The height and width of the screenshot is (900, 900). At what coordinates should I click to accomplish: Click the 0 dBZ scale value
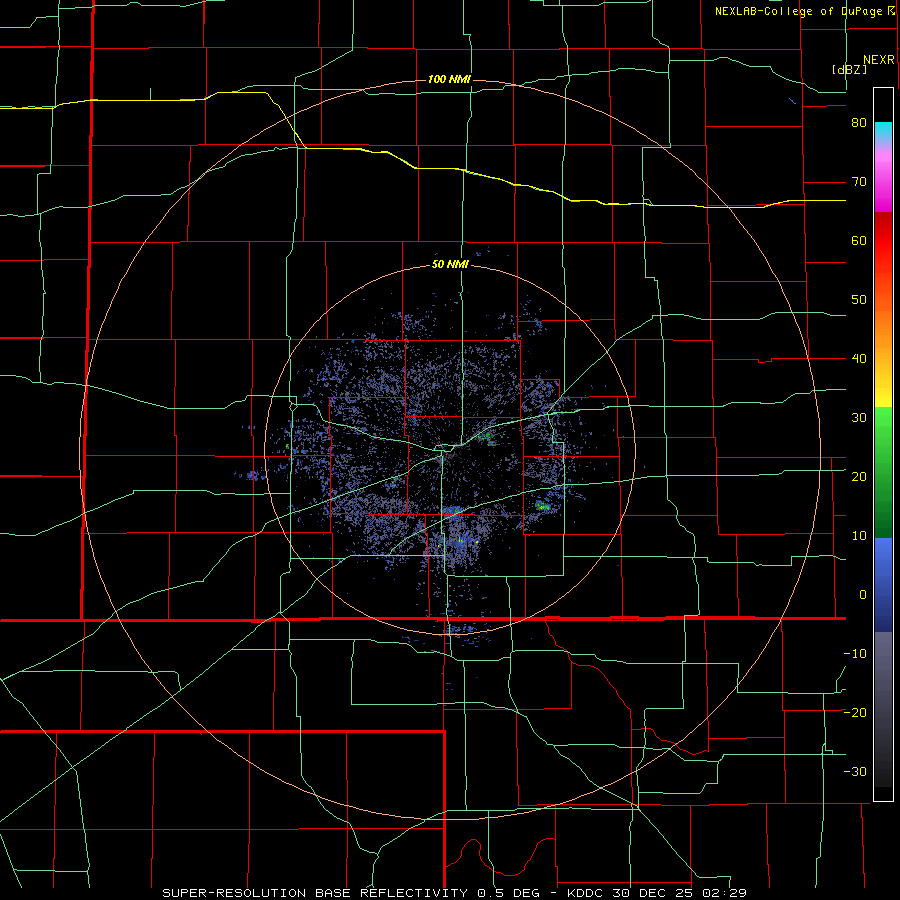point(863,595)
